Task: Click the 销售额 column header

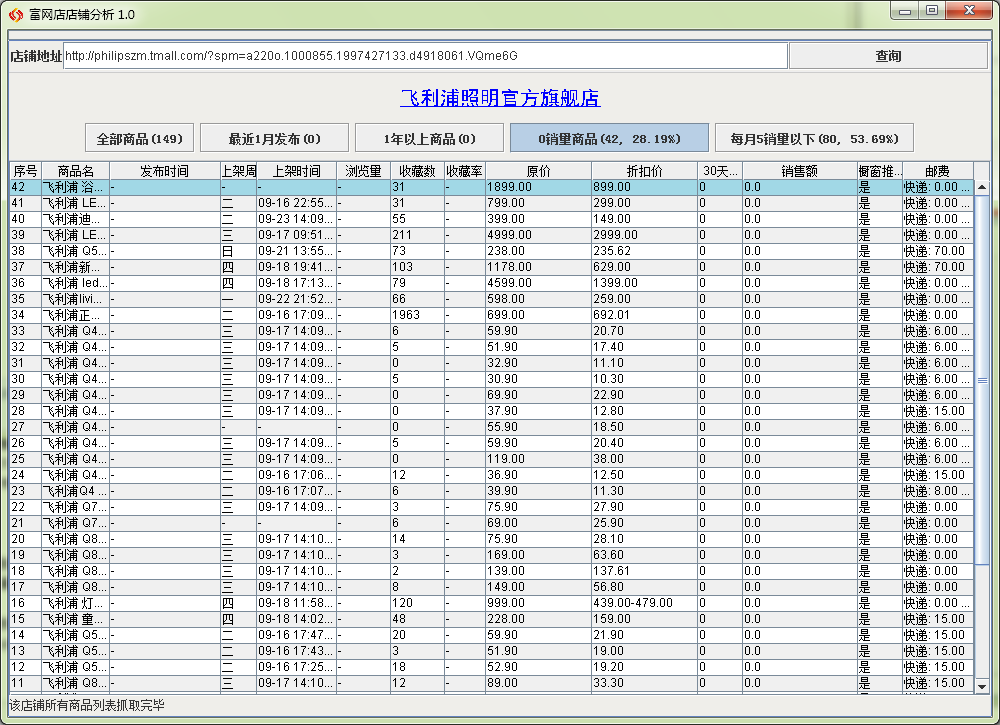Action: pos(799,171)
